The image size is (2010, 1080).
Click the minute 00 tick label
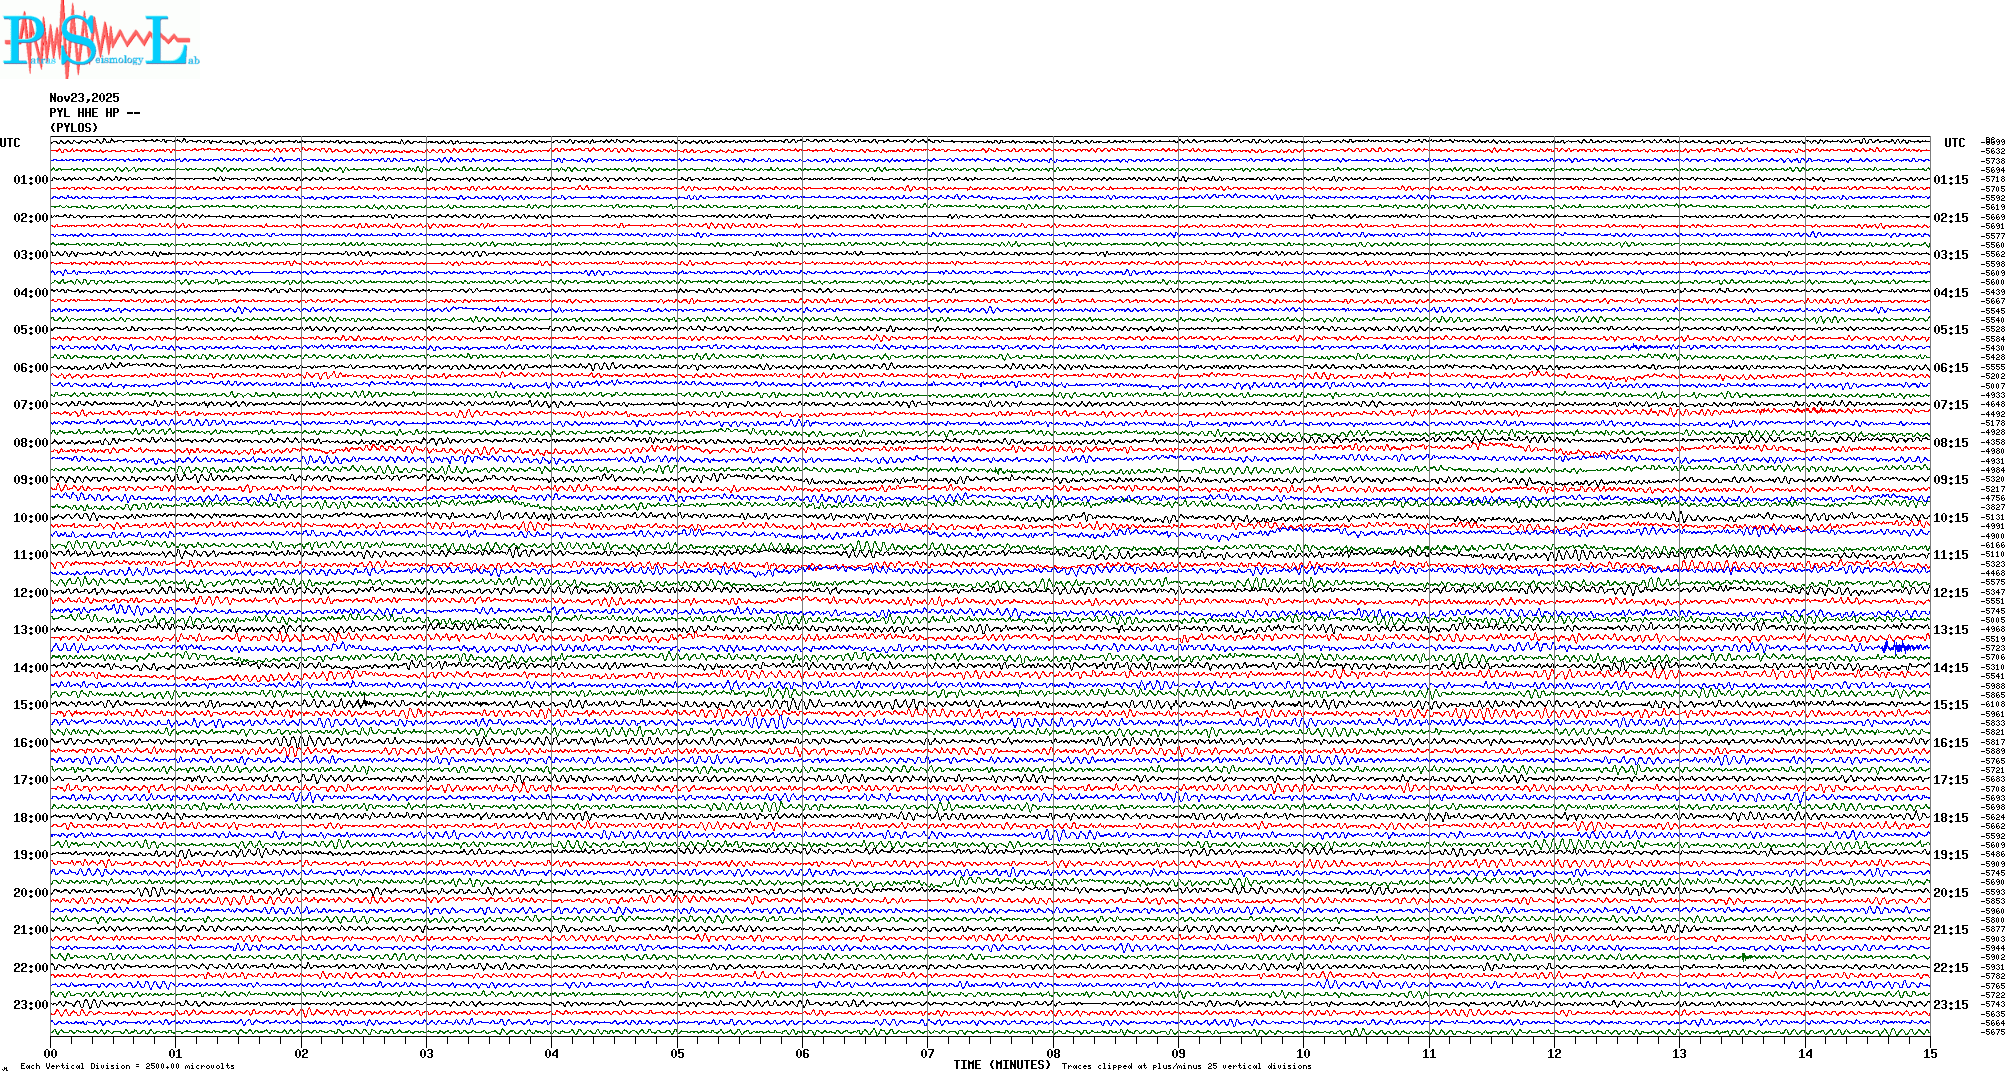coord(51,1054)
